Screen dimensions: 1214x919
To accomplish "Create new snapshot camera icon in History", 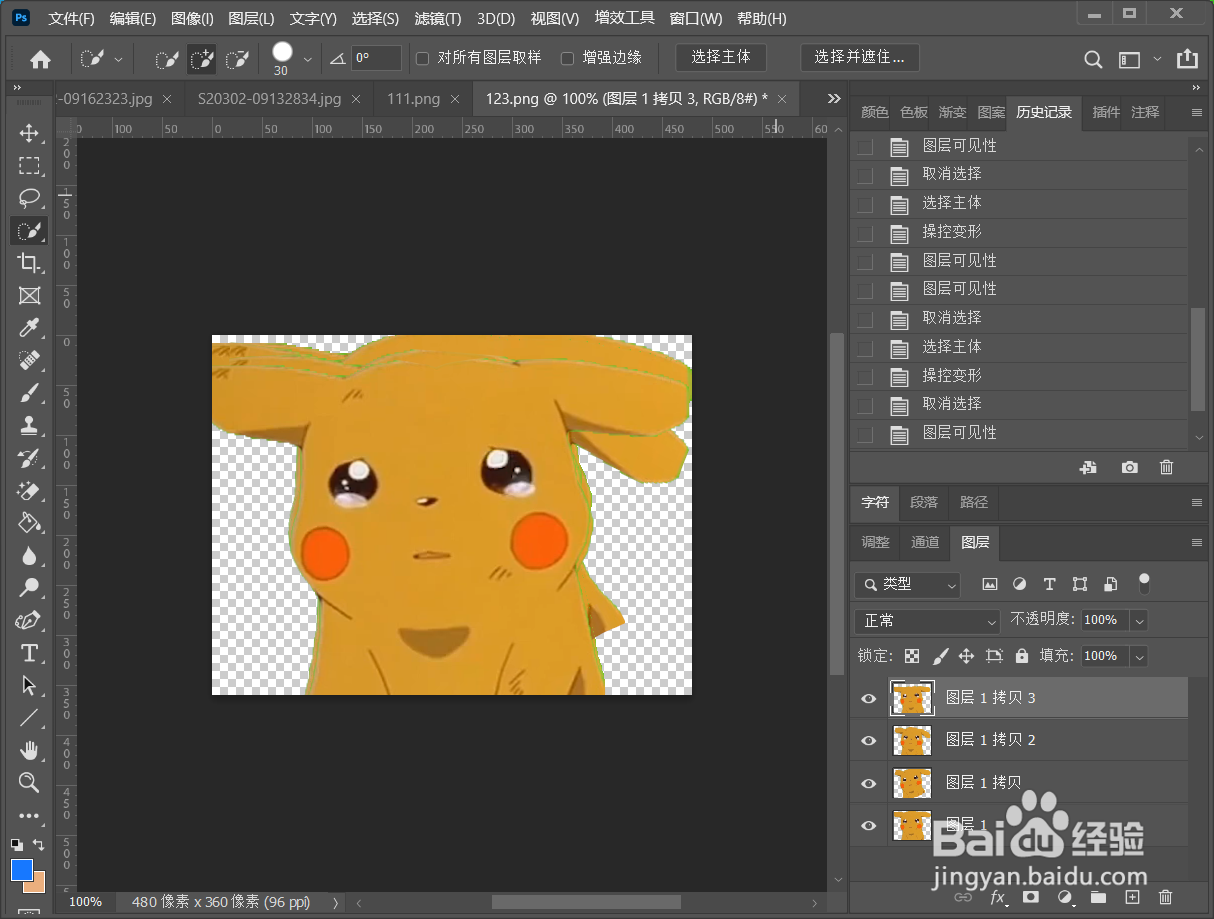I will pos(1129,467).
